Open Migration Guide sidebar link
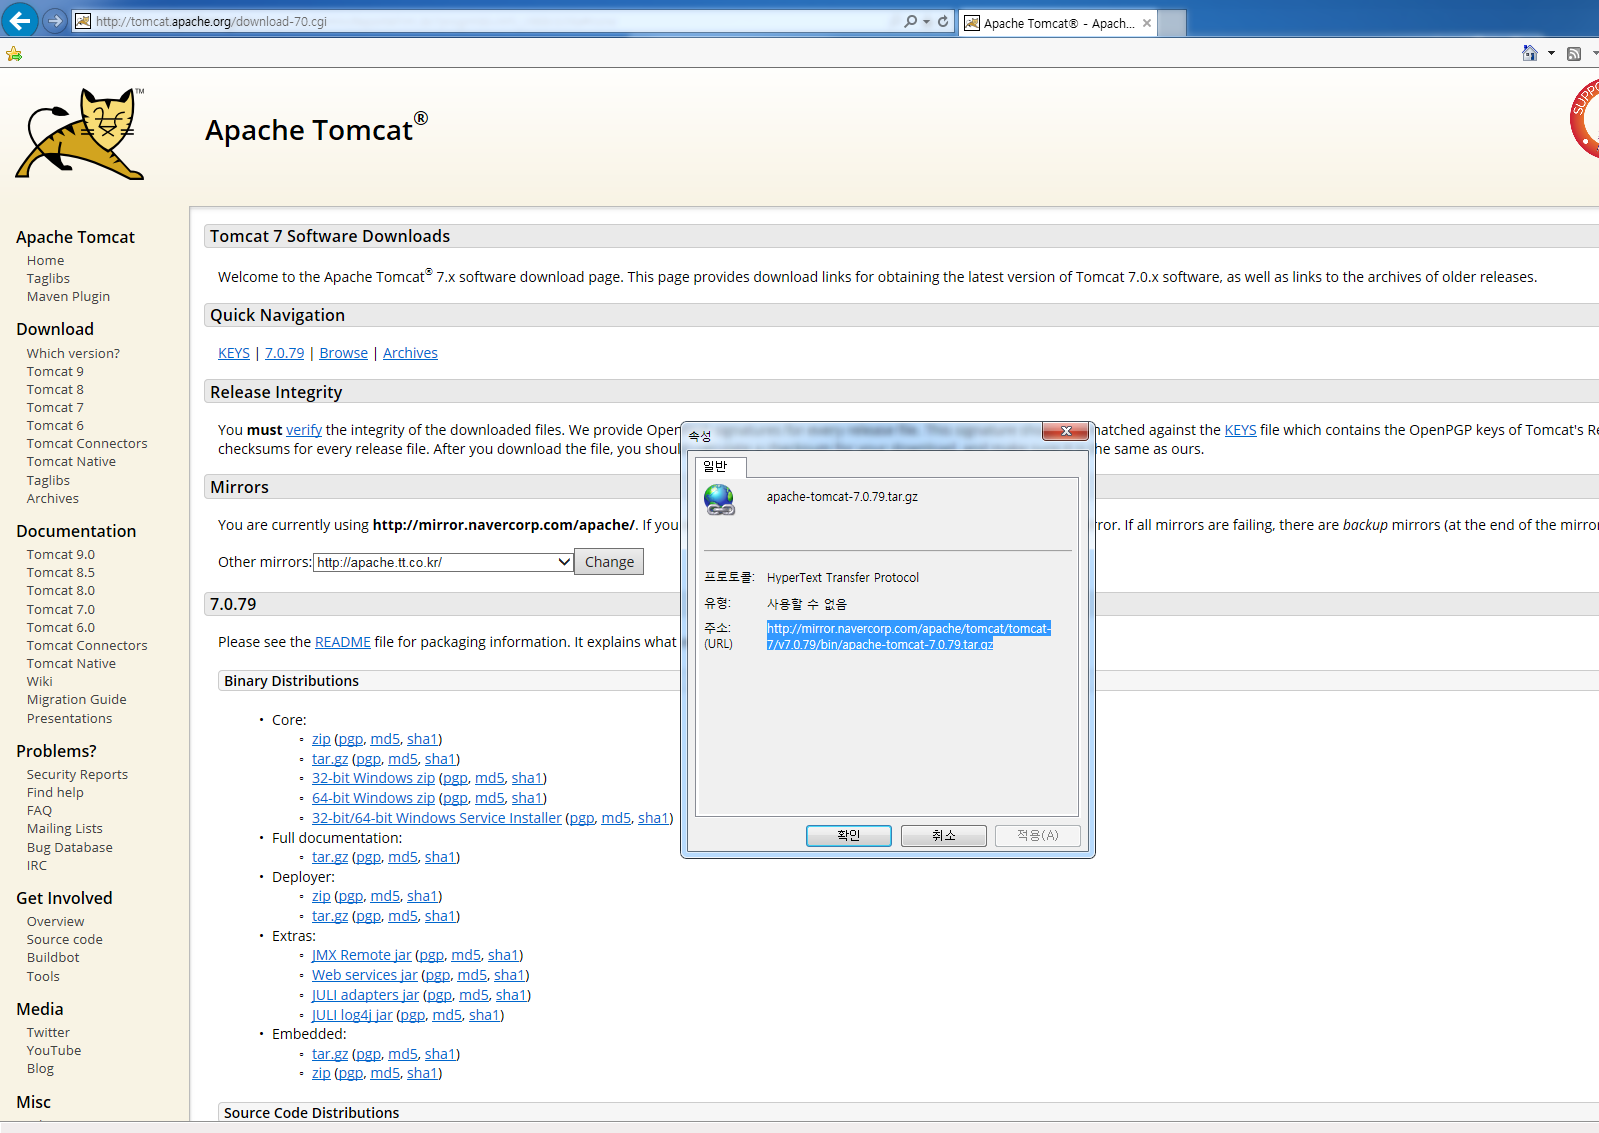Viewport: 1599px width, 1133px height. click(x=76, y=699)
